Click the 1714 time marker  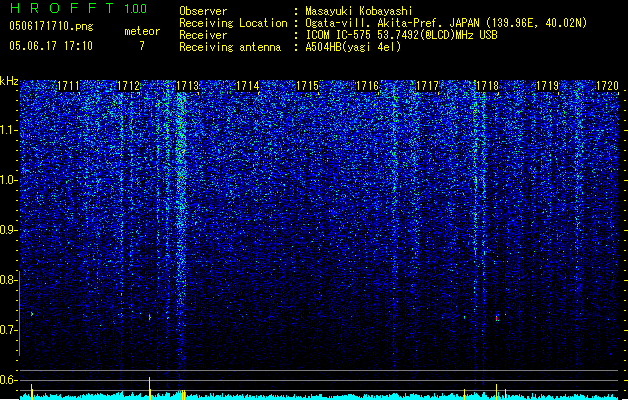pos(248,86)
